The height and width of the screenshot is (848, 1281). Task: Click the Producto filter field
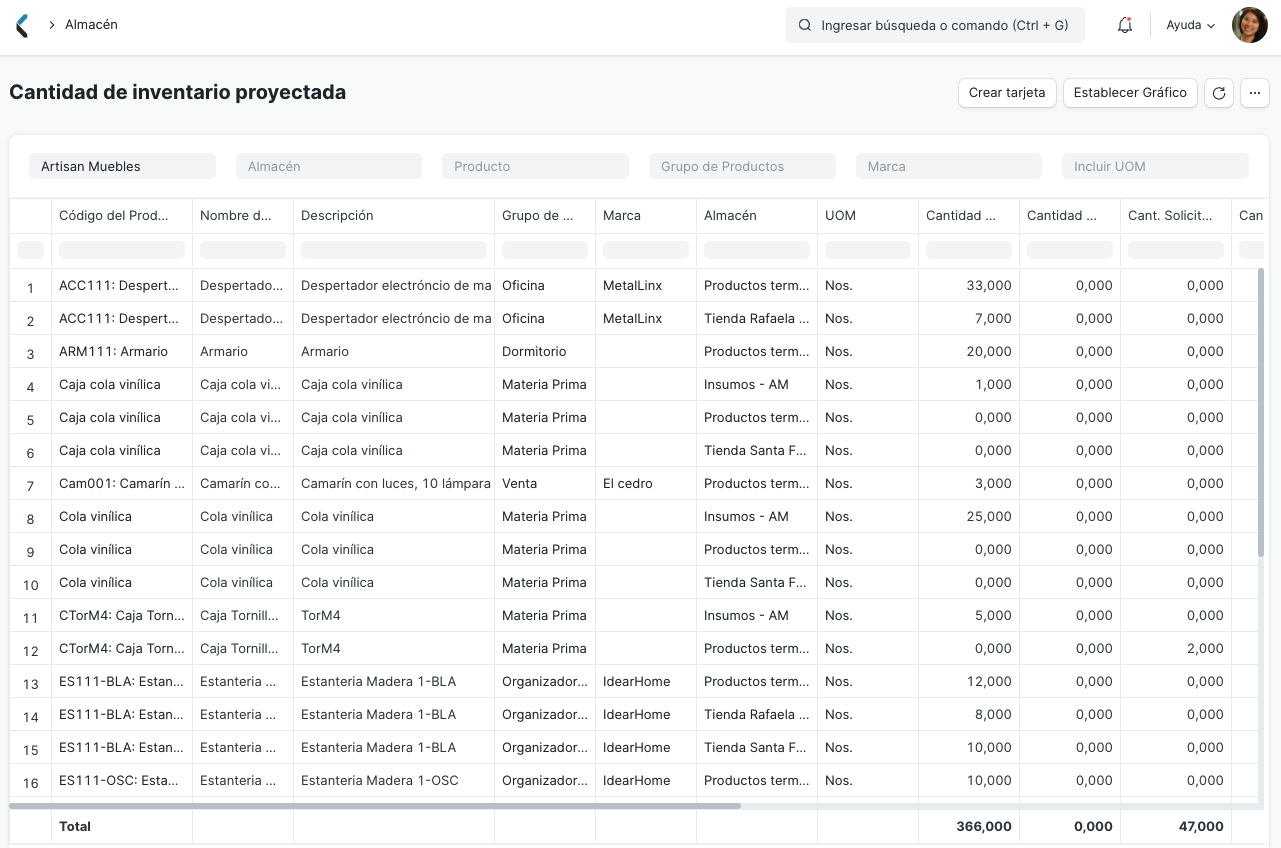pos(535,166)
